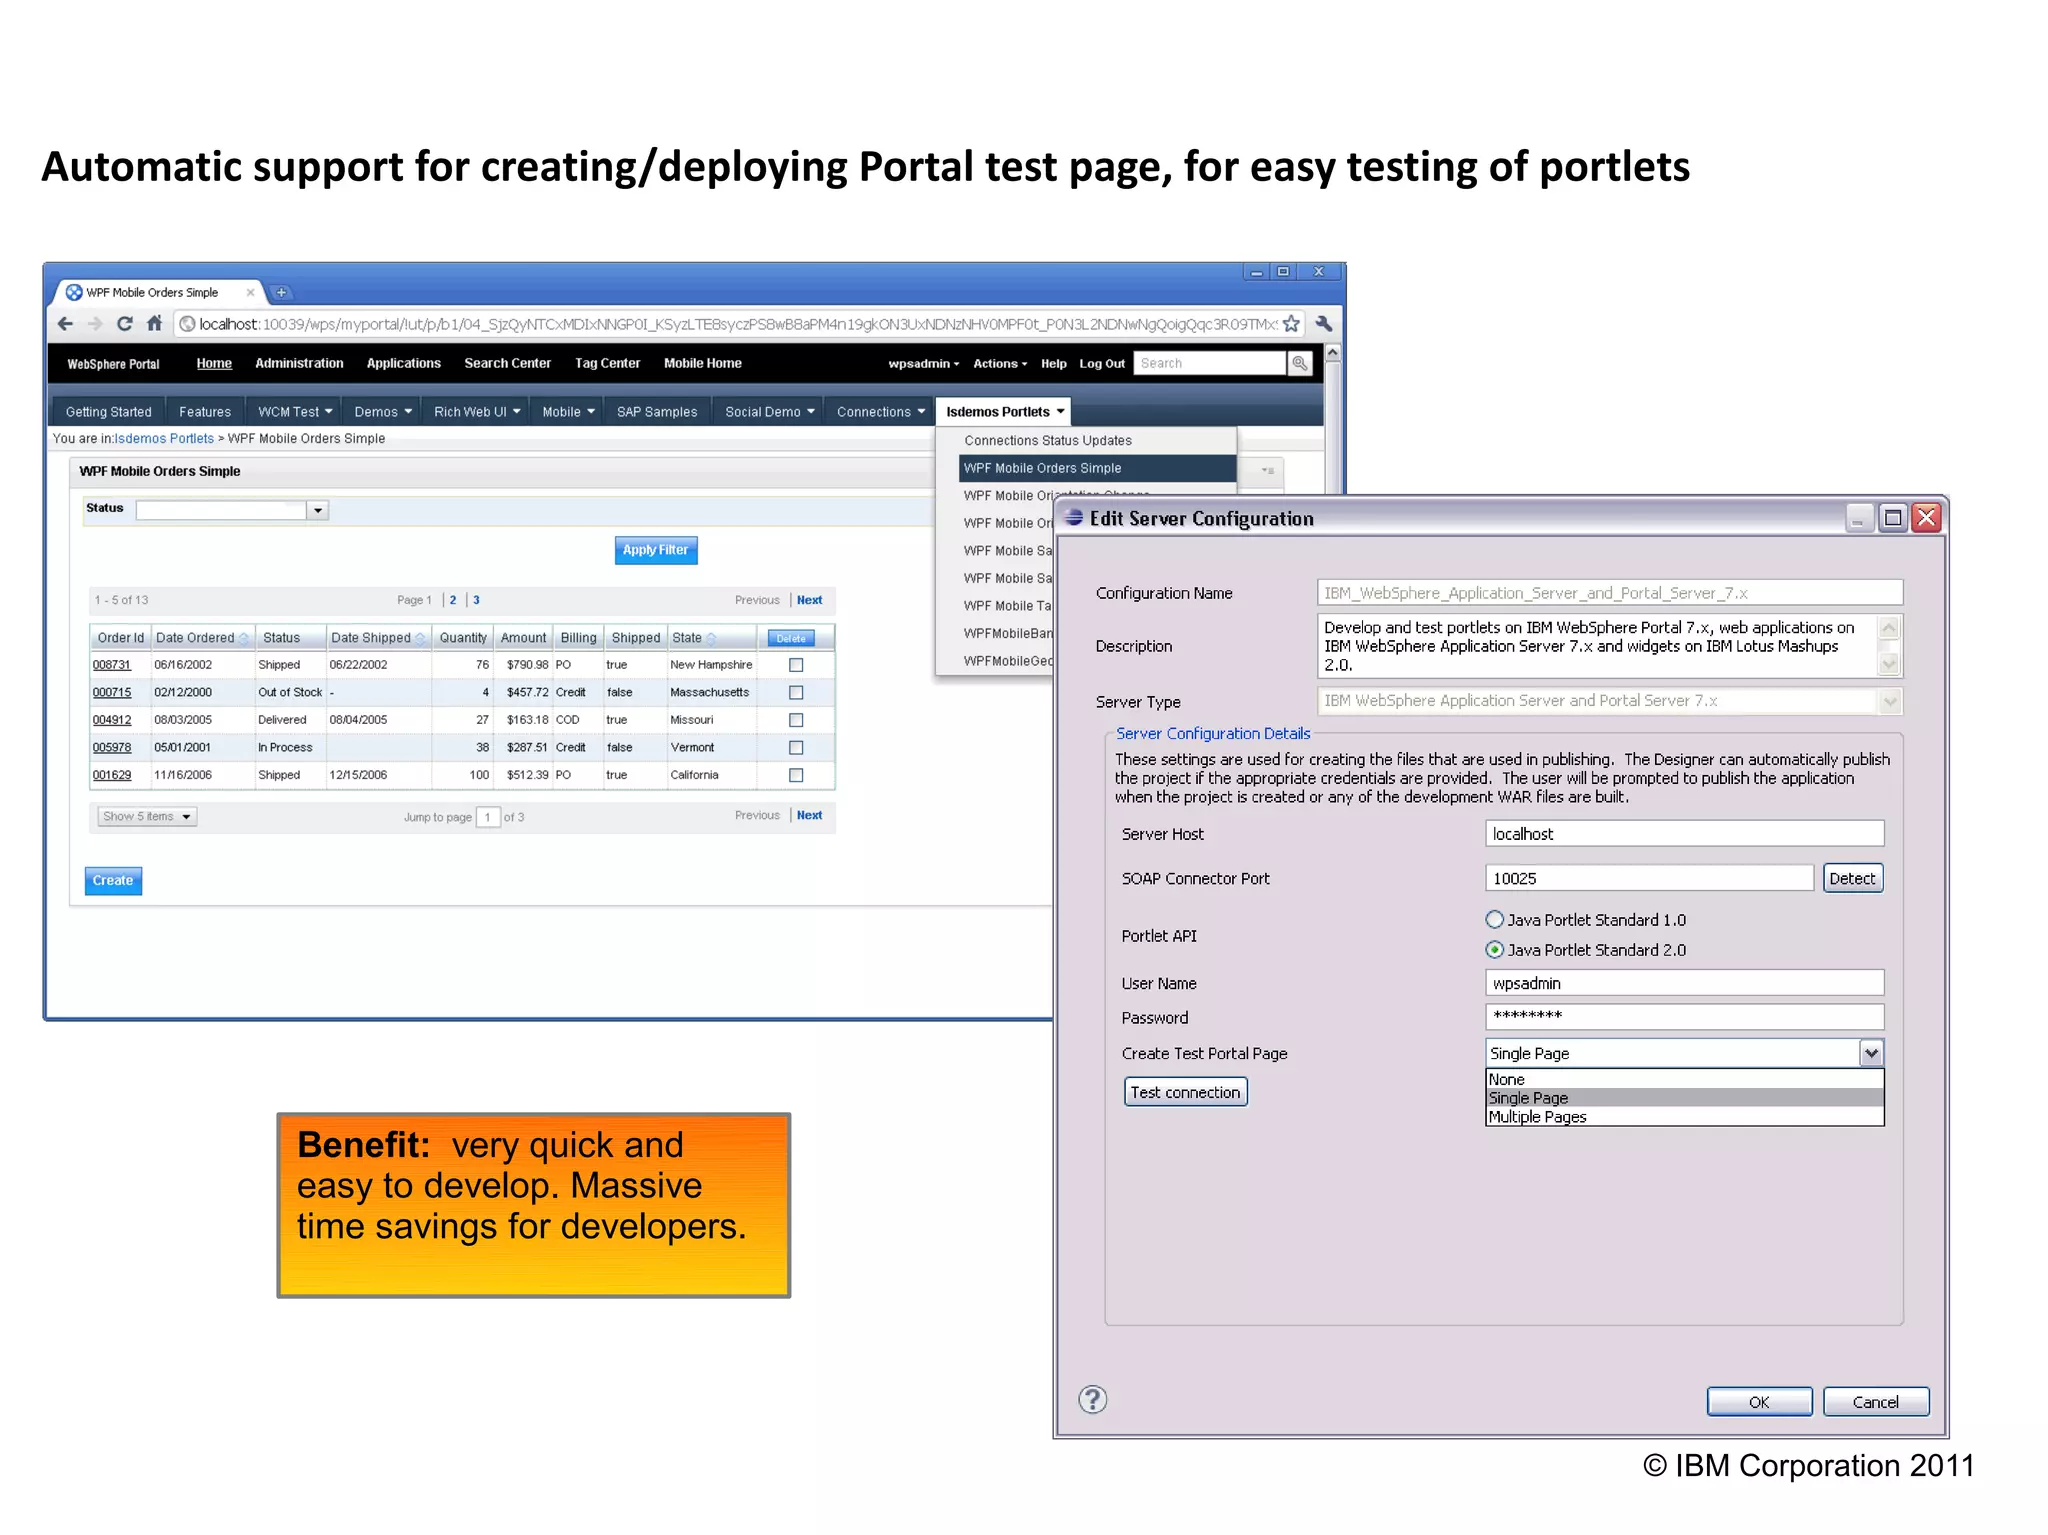
Task: Click the Date Shipped sort icon
Action: point(420,638)
